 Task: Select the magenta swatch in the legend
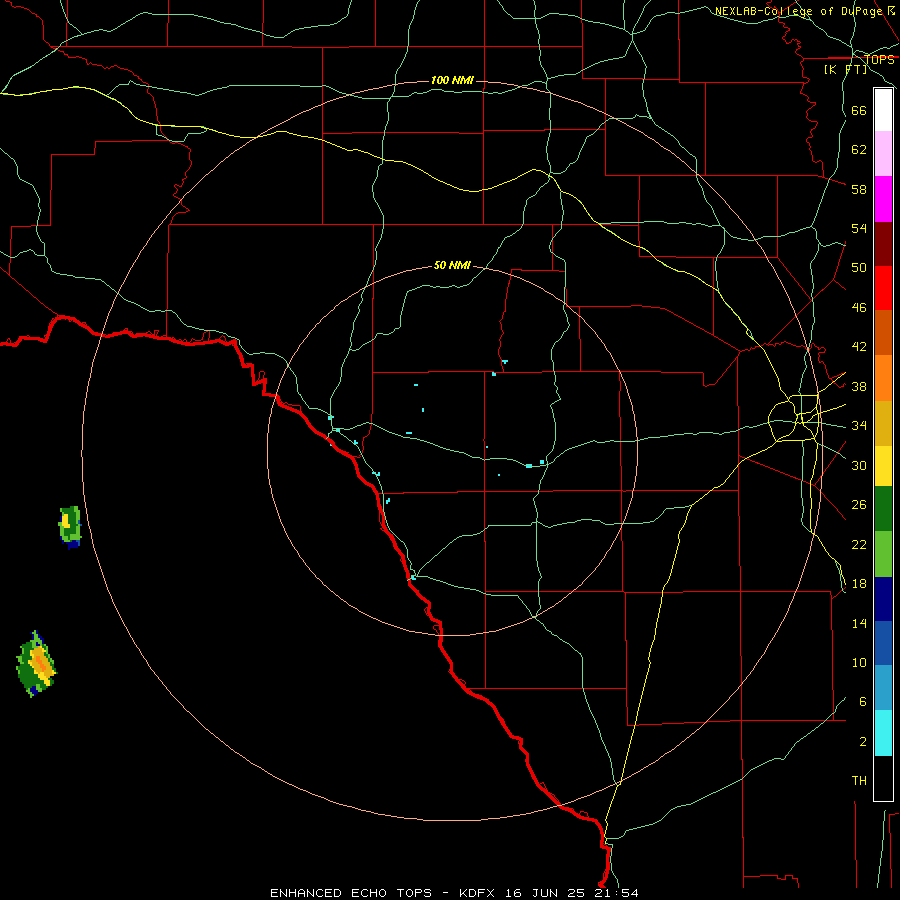tap(883, 199)
